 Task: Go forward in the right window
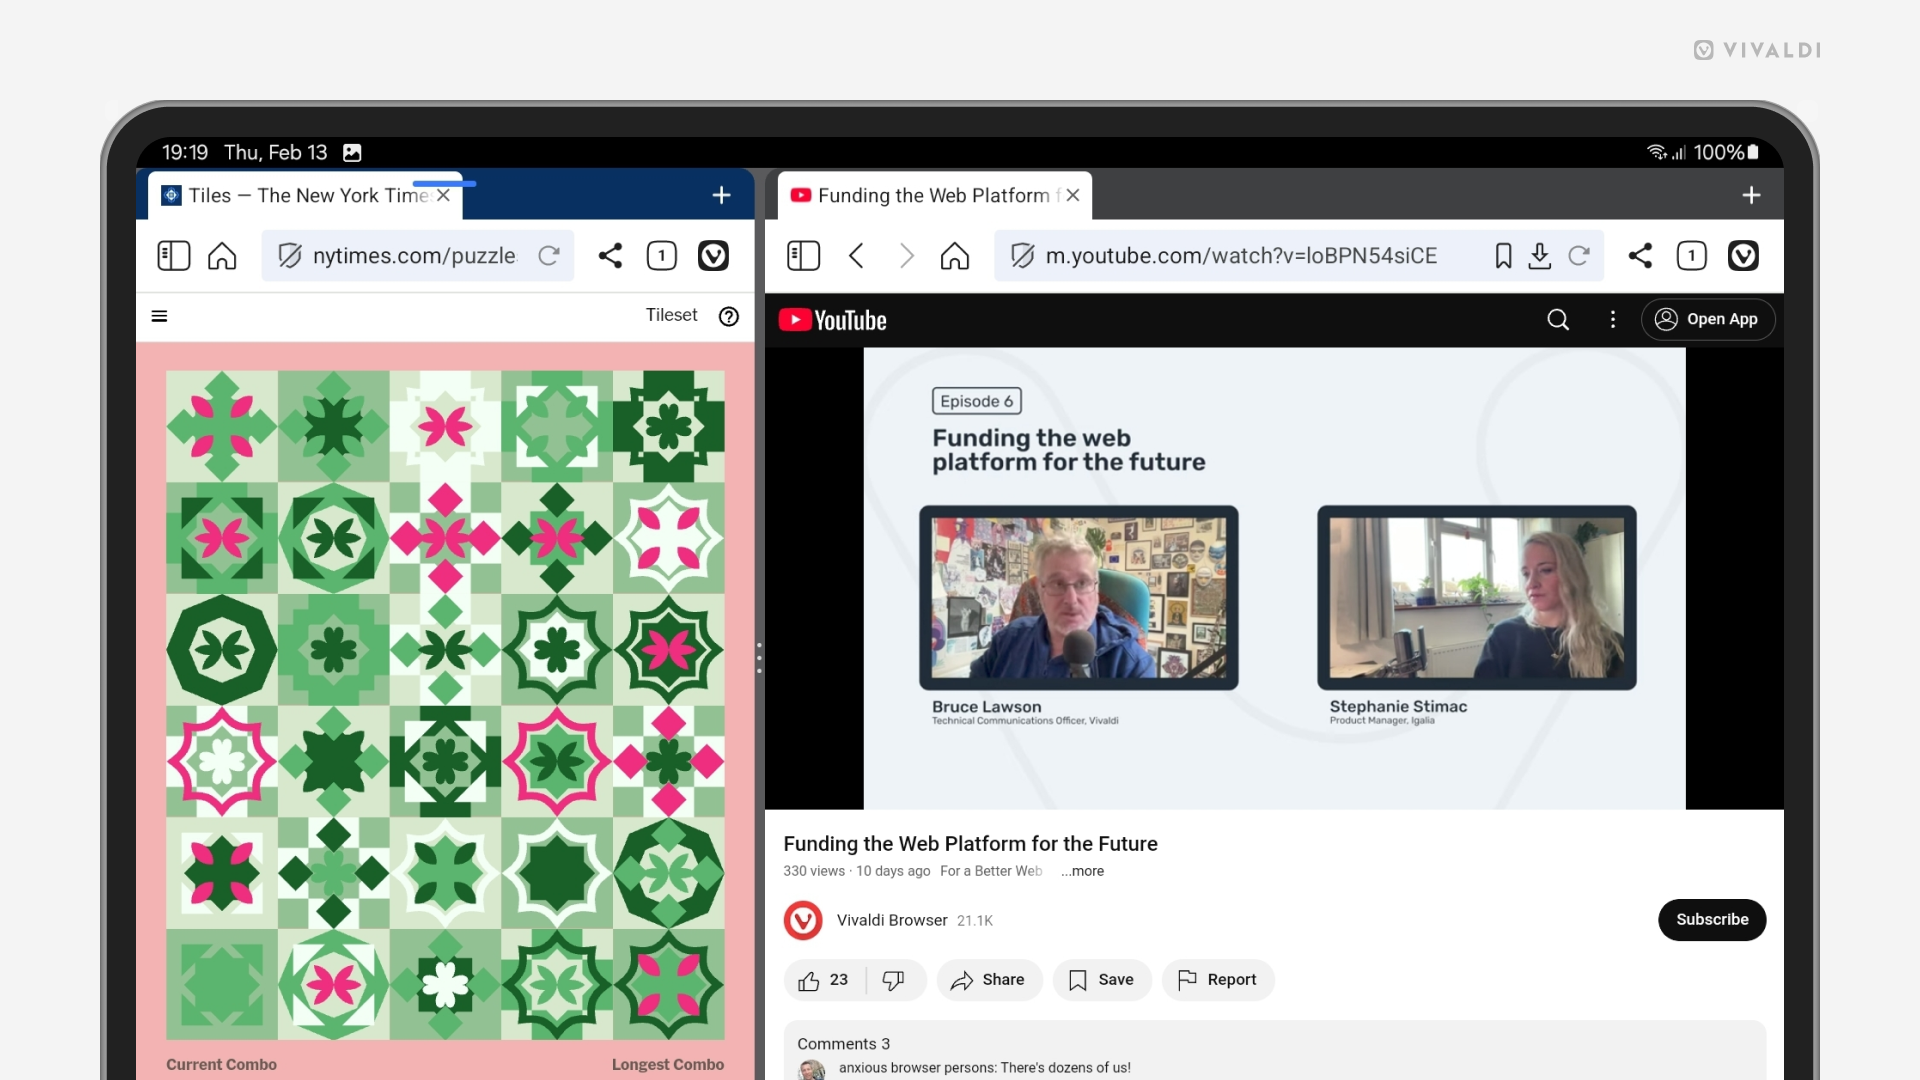tap(906, 256)
